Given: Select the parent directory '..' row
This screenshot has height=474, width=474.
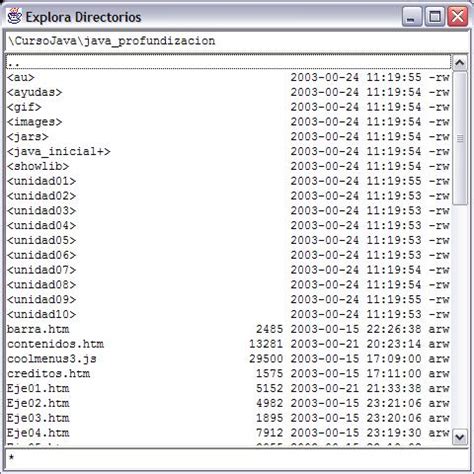Looking at the screenshot, I should (x=229, y=62).
